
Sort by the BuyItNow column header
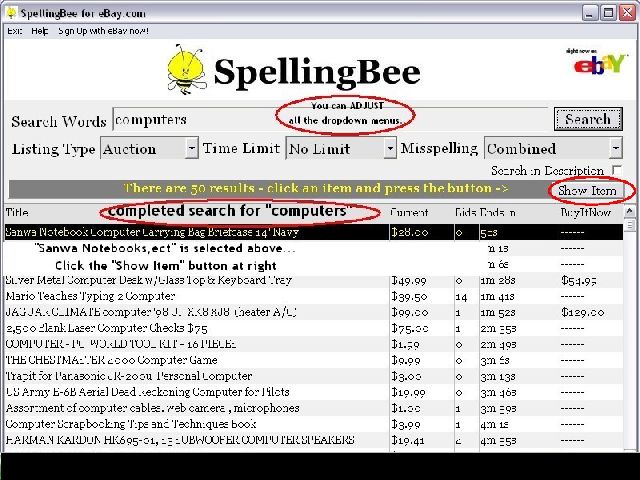click(586, 213)
